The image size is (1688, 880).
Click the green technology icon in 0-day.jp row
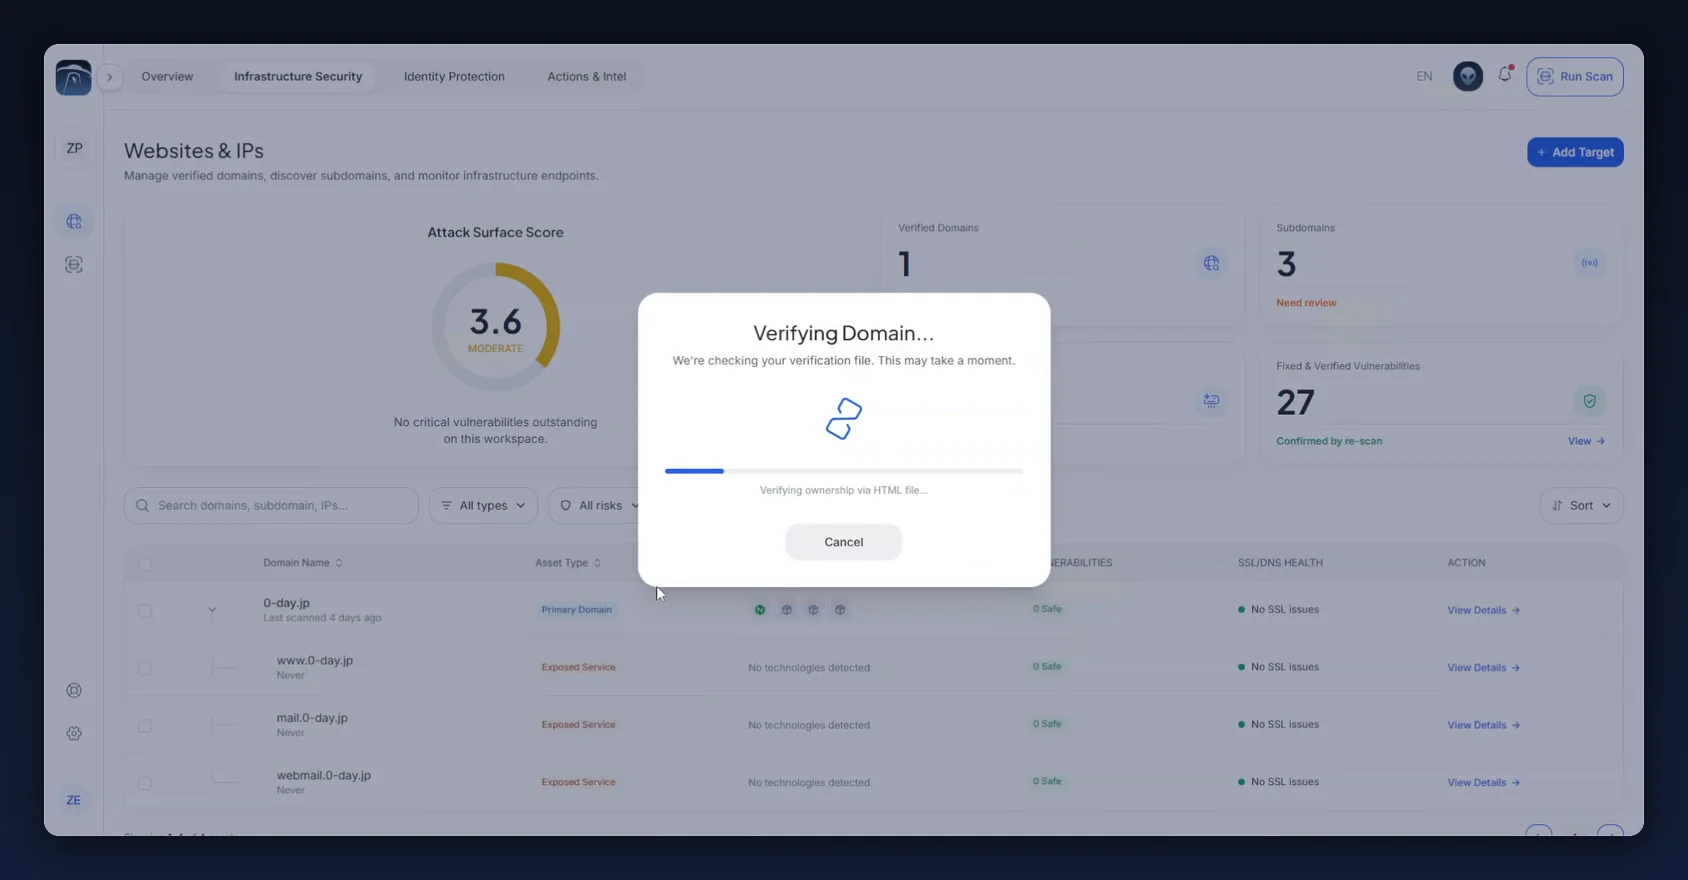tap(760, 610)
